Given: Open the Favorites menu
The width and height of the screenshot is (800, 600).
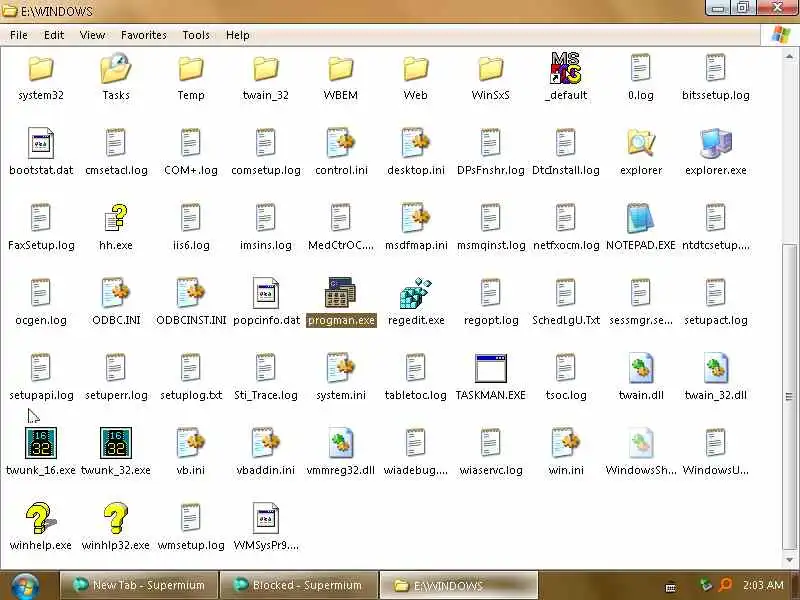Looking at the screenshot, I should tap(144, 35).
